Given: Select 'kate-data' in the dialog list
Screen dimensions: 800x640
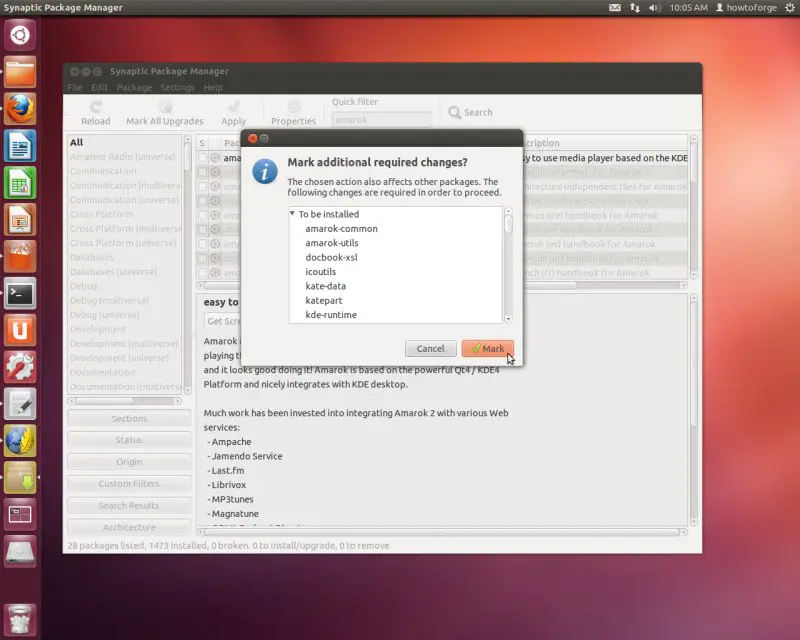Looking at the screenshot, I should 326,286.
